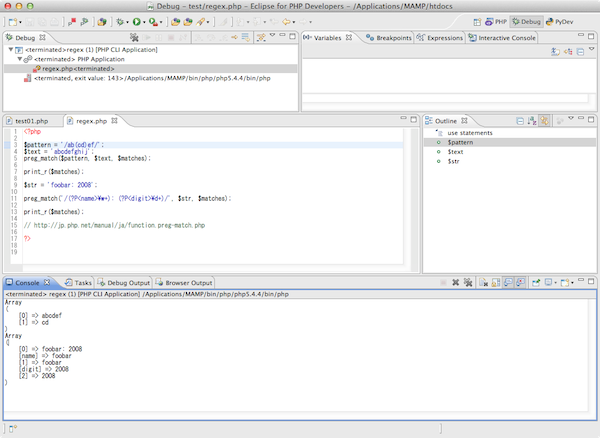Viewport: 600px width, 438px height.
Task: Click the New file wizard icon in main toolbar
Action: [x=13, y=22]
